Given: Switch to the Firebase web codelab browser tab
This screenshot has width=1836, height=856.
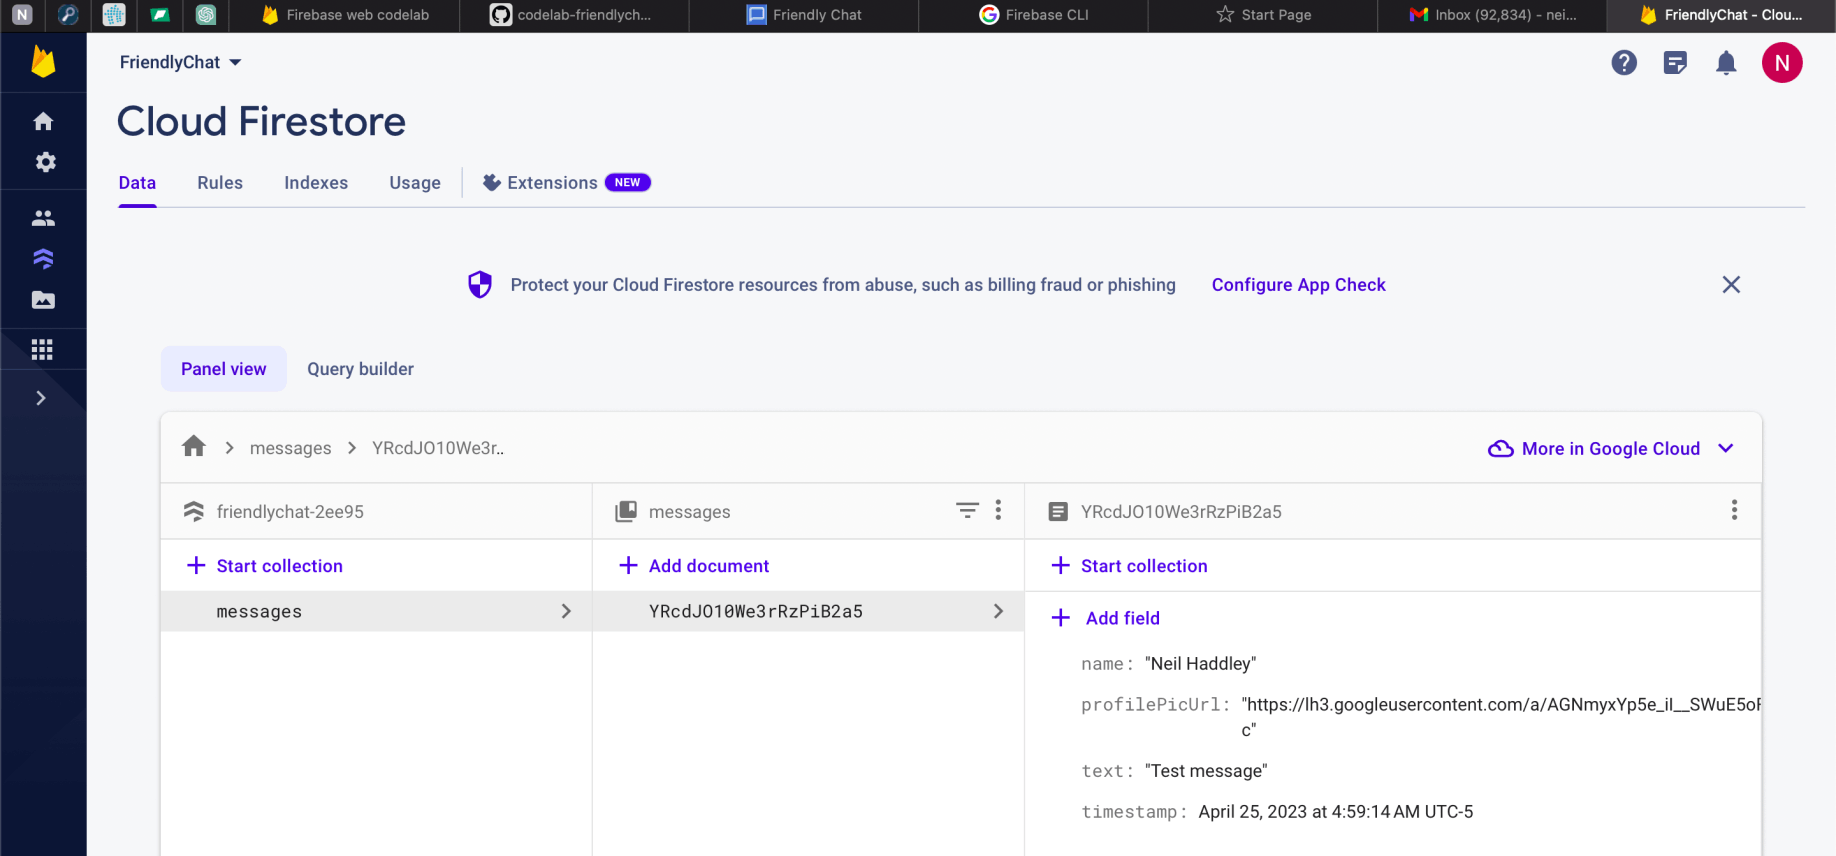Looking at the screenshot, I should pos(345,15).
